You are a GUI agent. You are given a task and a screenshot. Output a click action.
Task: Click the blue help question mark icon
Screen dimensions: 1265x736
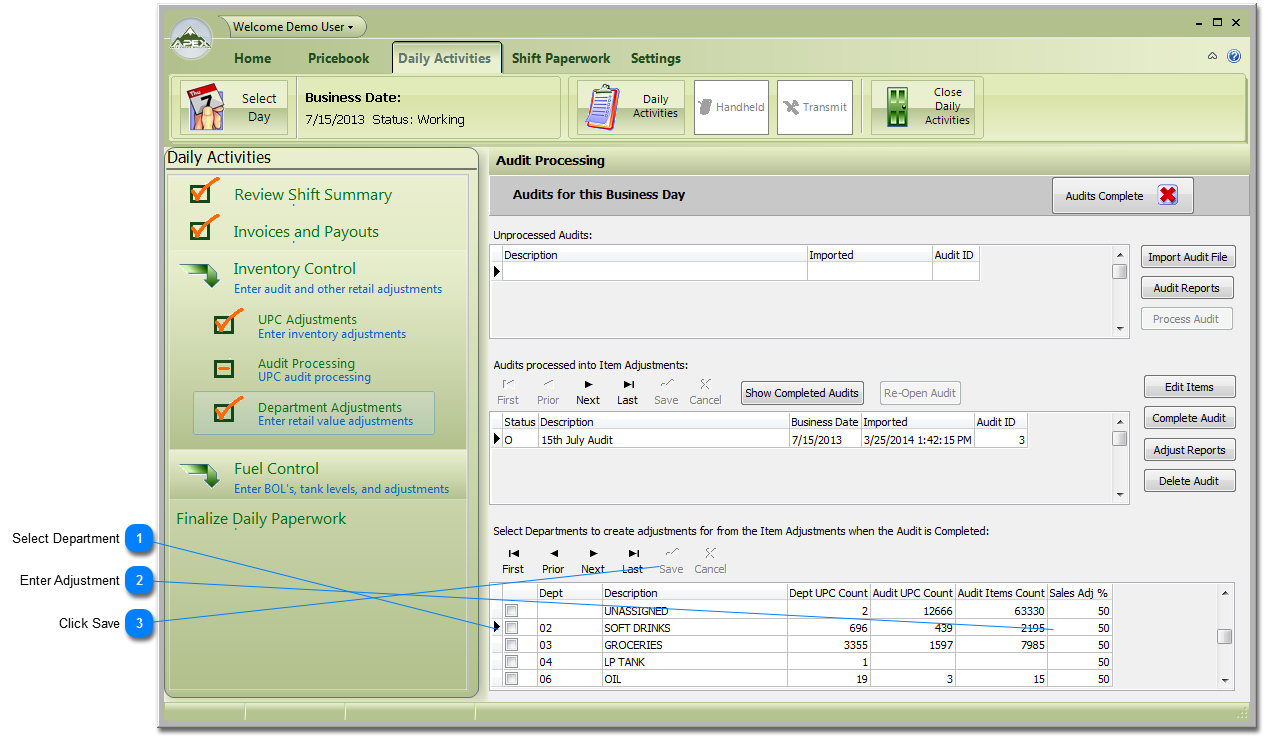[x=1234, y=57]
